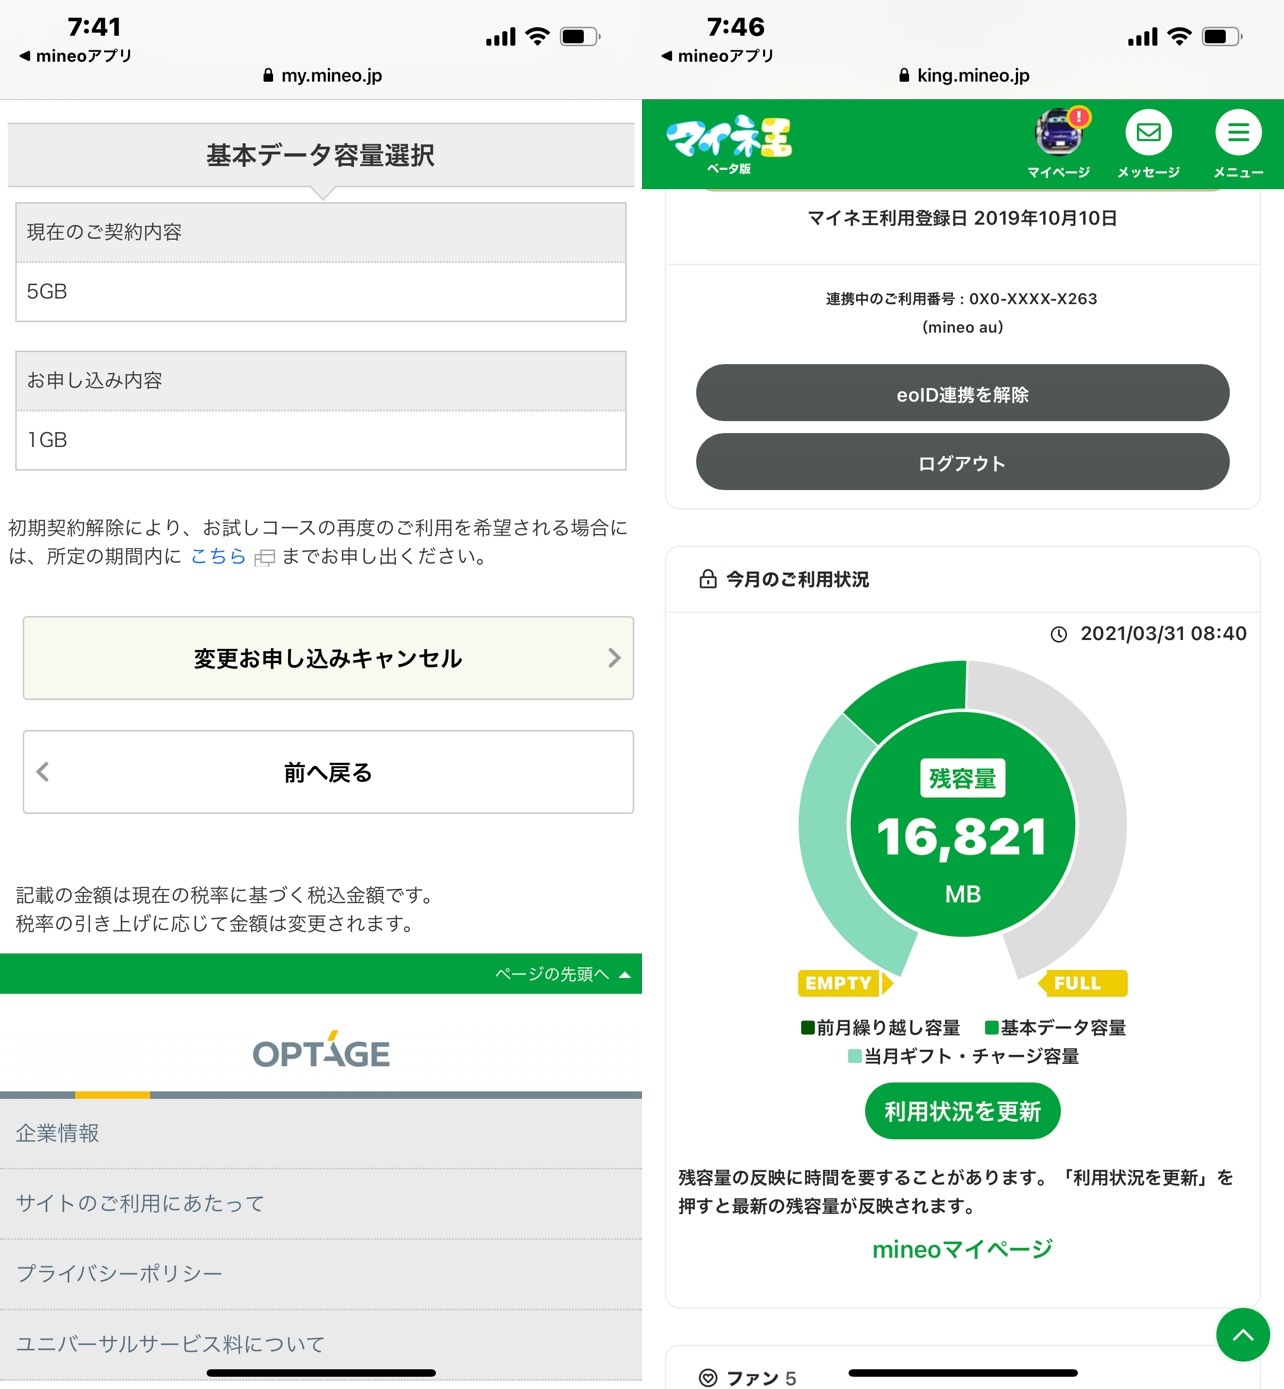The height and width of the screenshot is (1389, 1284).
Task: Tap マイネ王利用登録日 2019年10月10日 text
Action: click(x=963, y=218)
